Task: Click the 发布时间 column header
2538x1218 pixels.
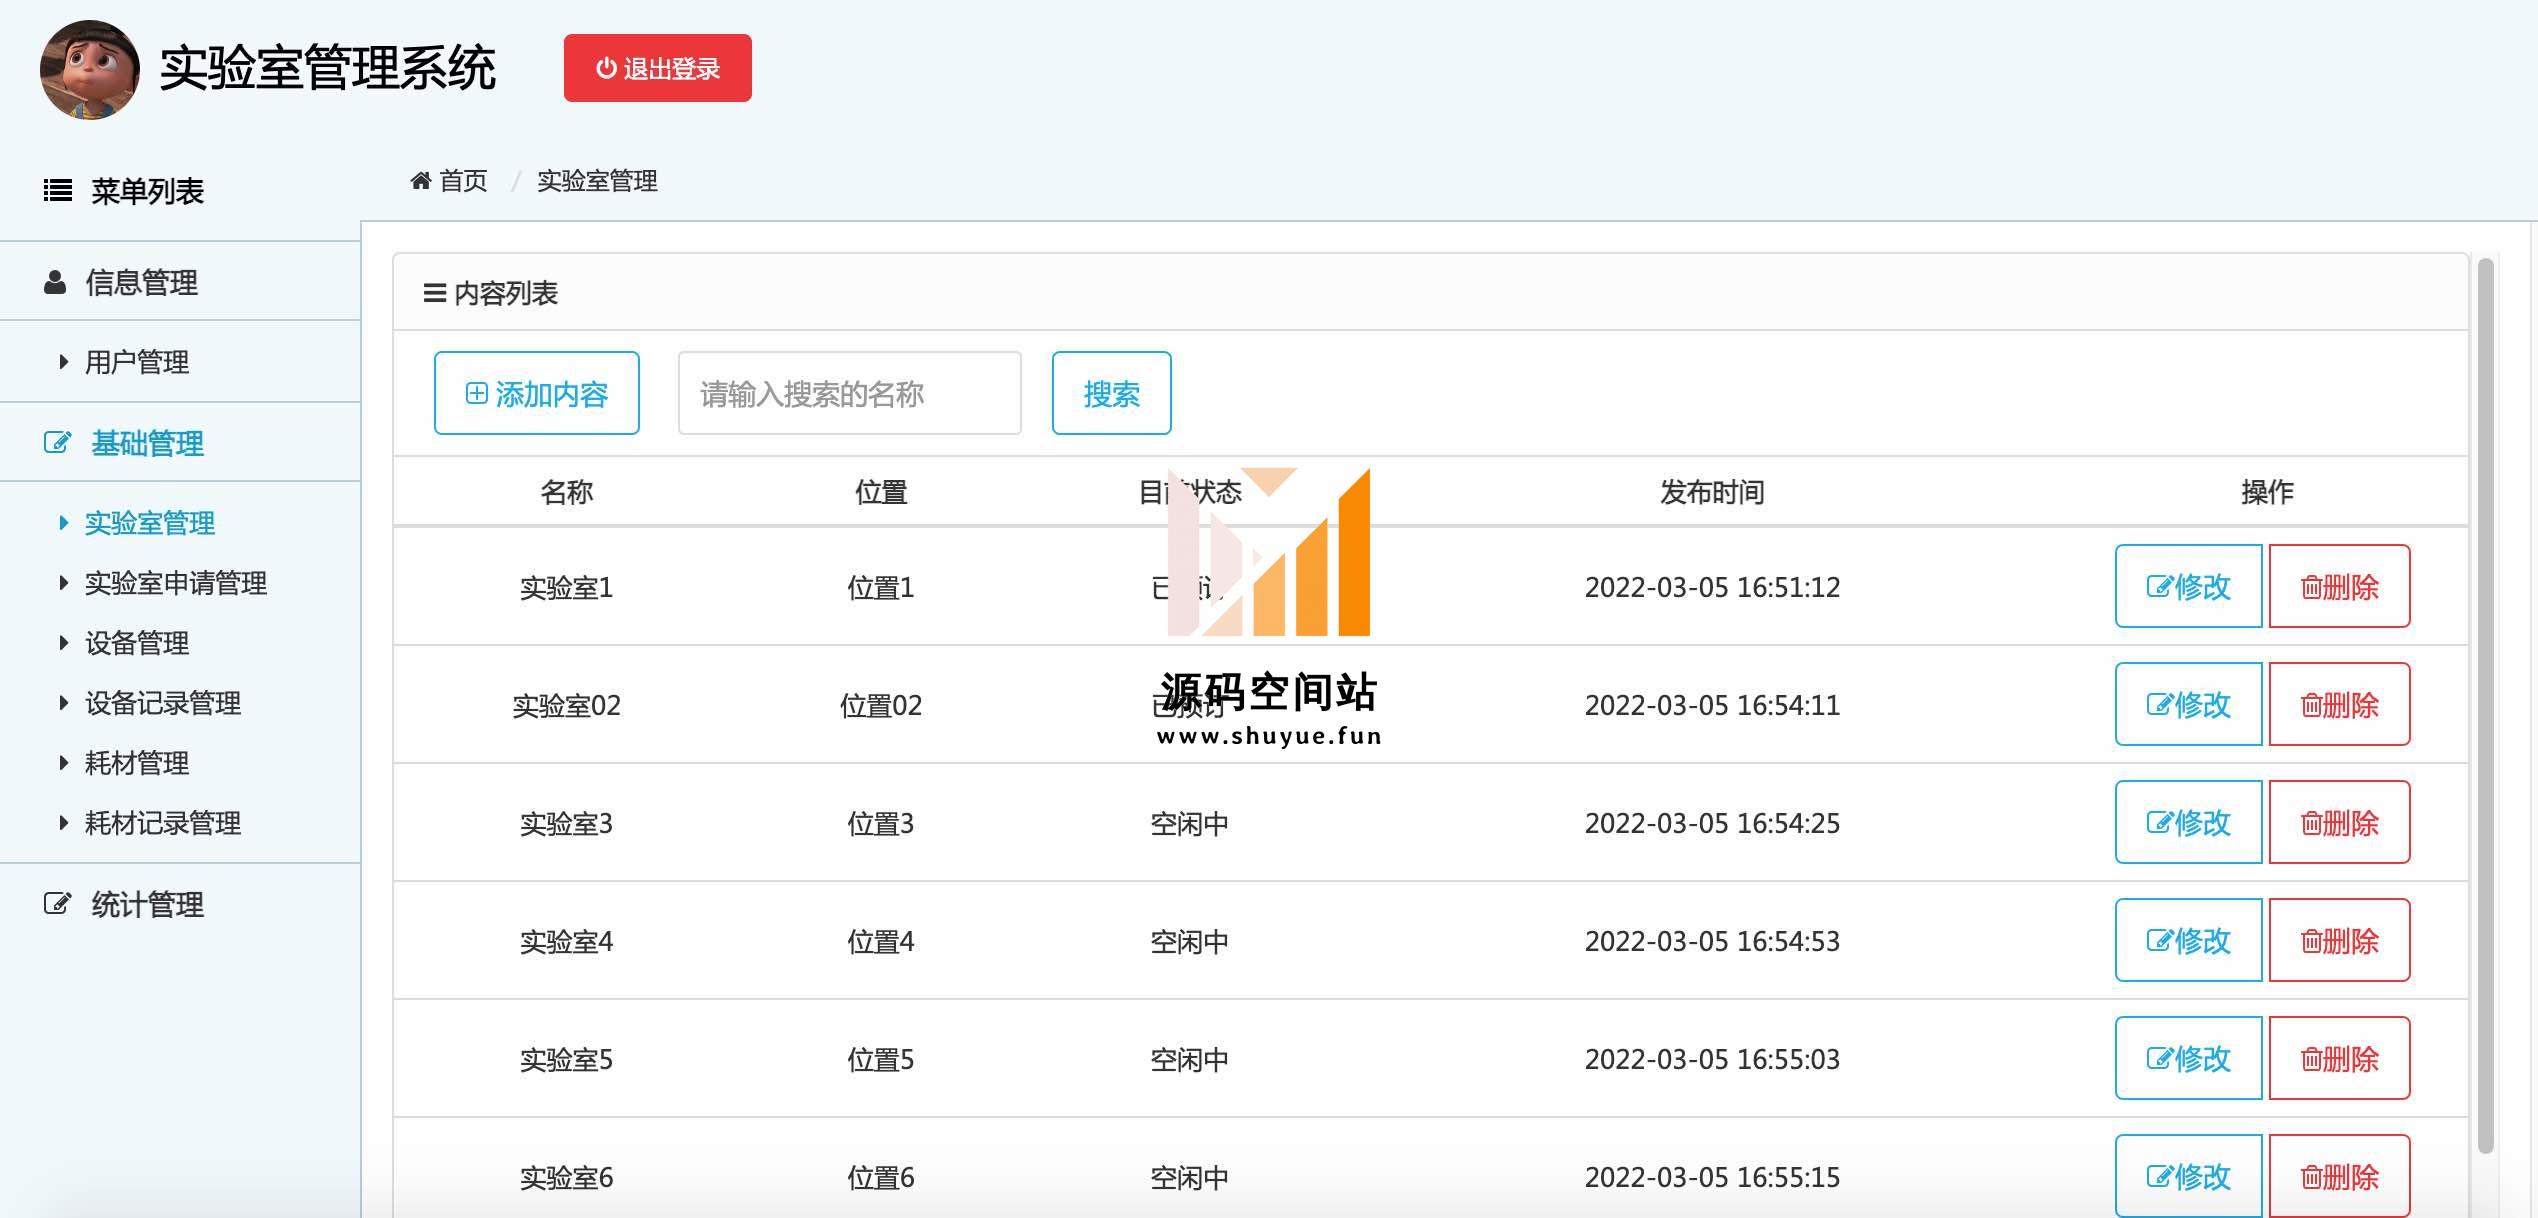Action: (x=1712, y=492)
